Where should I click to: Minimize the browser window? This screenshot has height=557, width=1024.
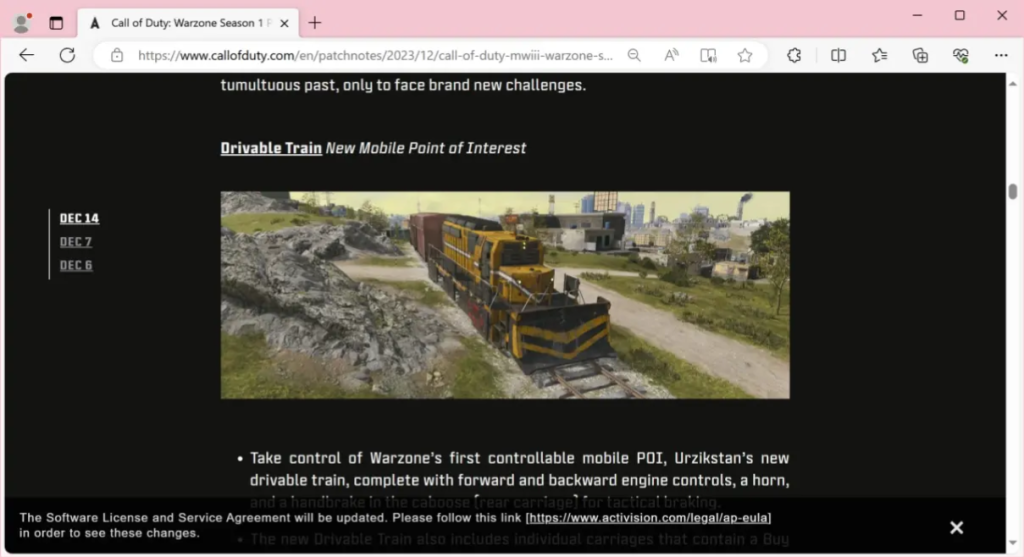click(x=918, y=15)
